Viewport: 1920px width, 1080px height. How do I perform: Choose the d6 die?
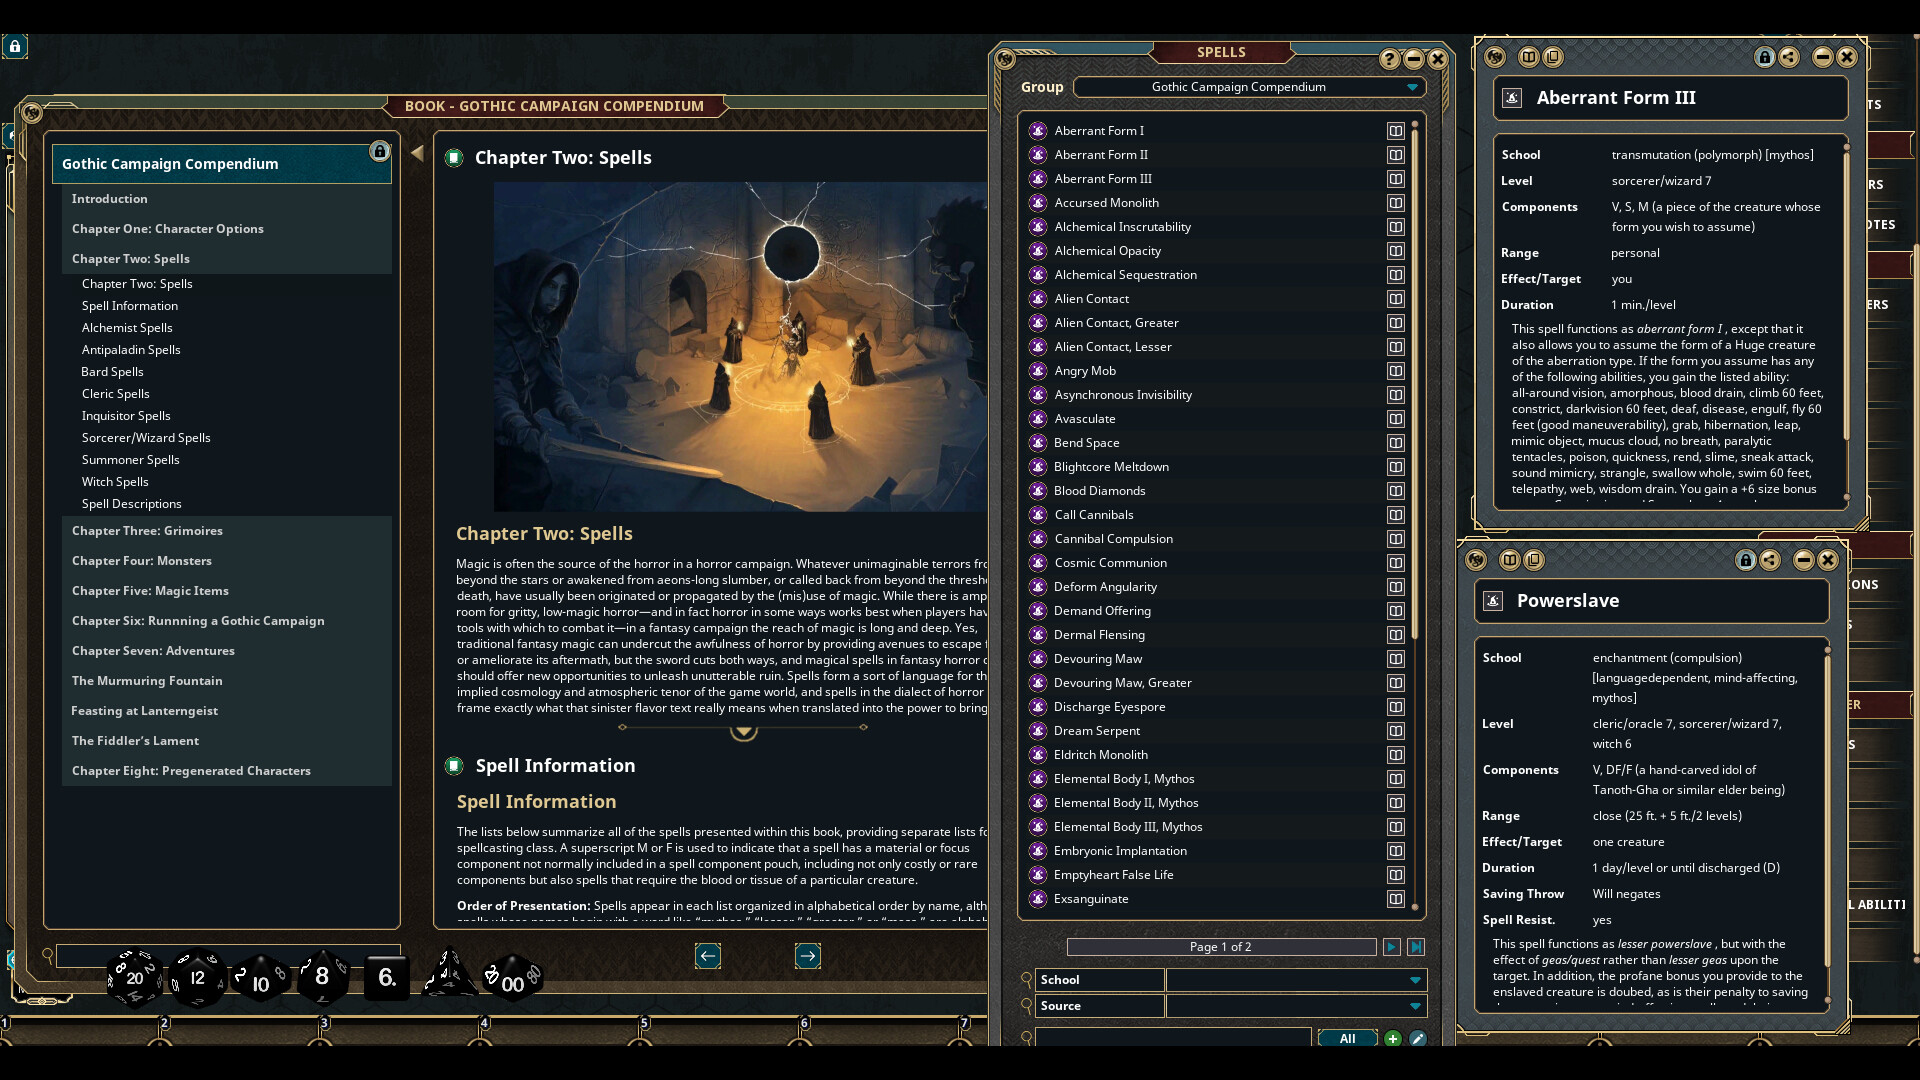point(386,977)
